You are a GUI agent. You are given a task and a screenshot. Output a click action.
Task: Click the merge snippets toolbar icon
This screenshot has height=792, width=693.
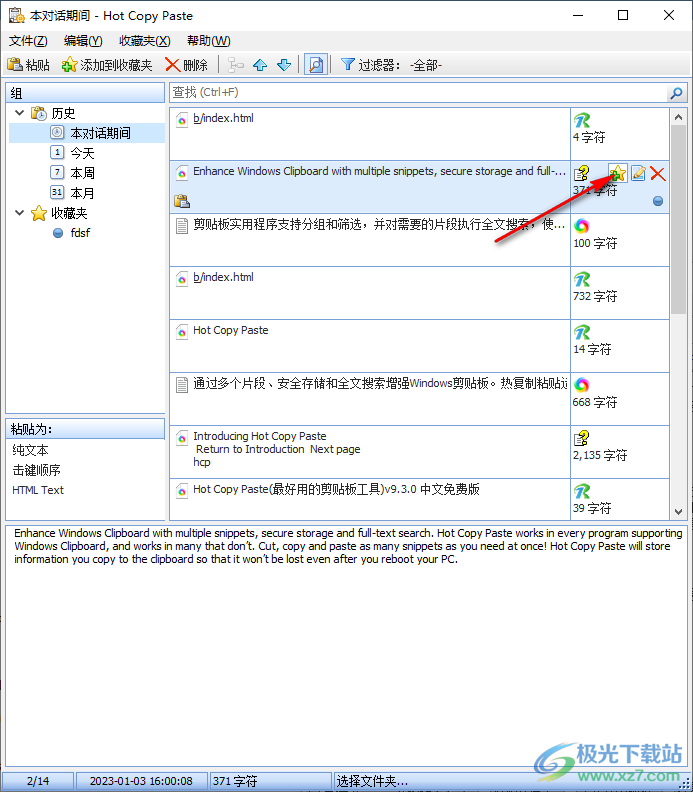point(235,65)
